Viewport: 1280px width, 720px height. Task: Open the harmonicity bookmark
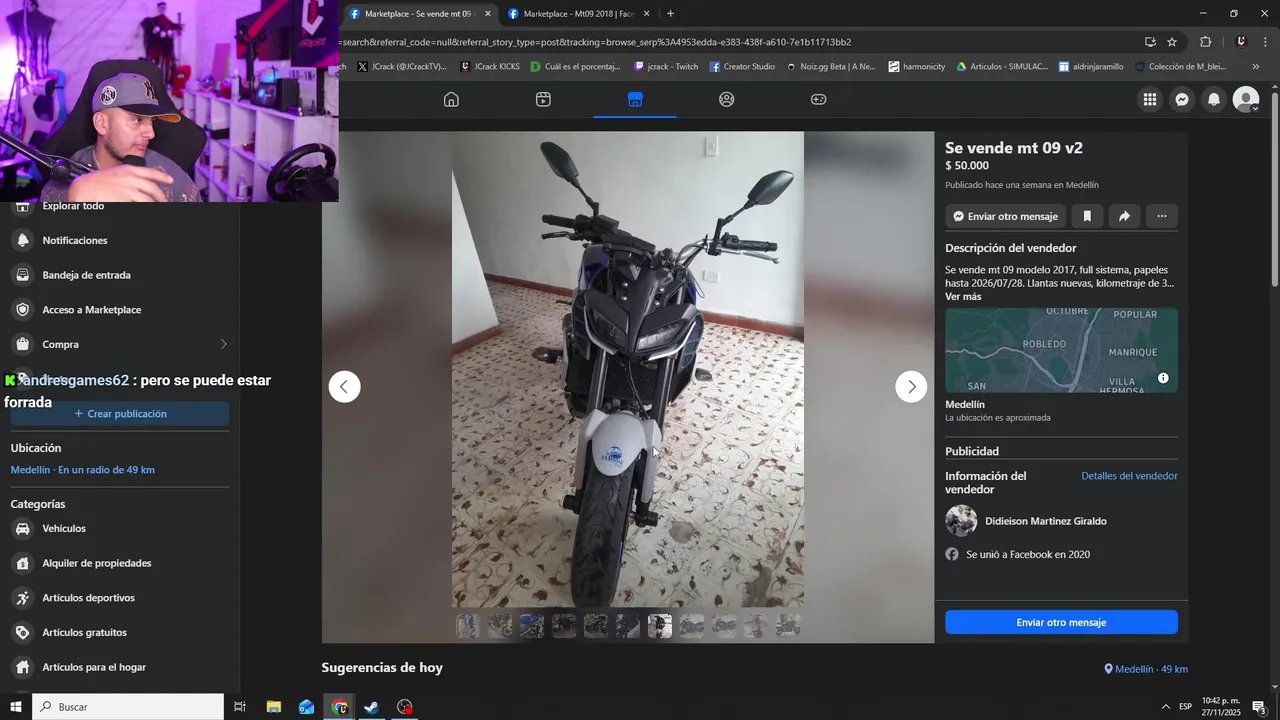coord(917,67)
